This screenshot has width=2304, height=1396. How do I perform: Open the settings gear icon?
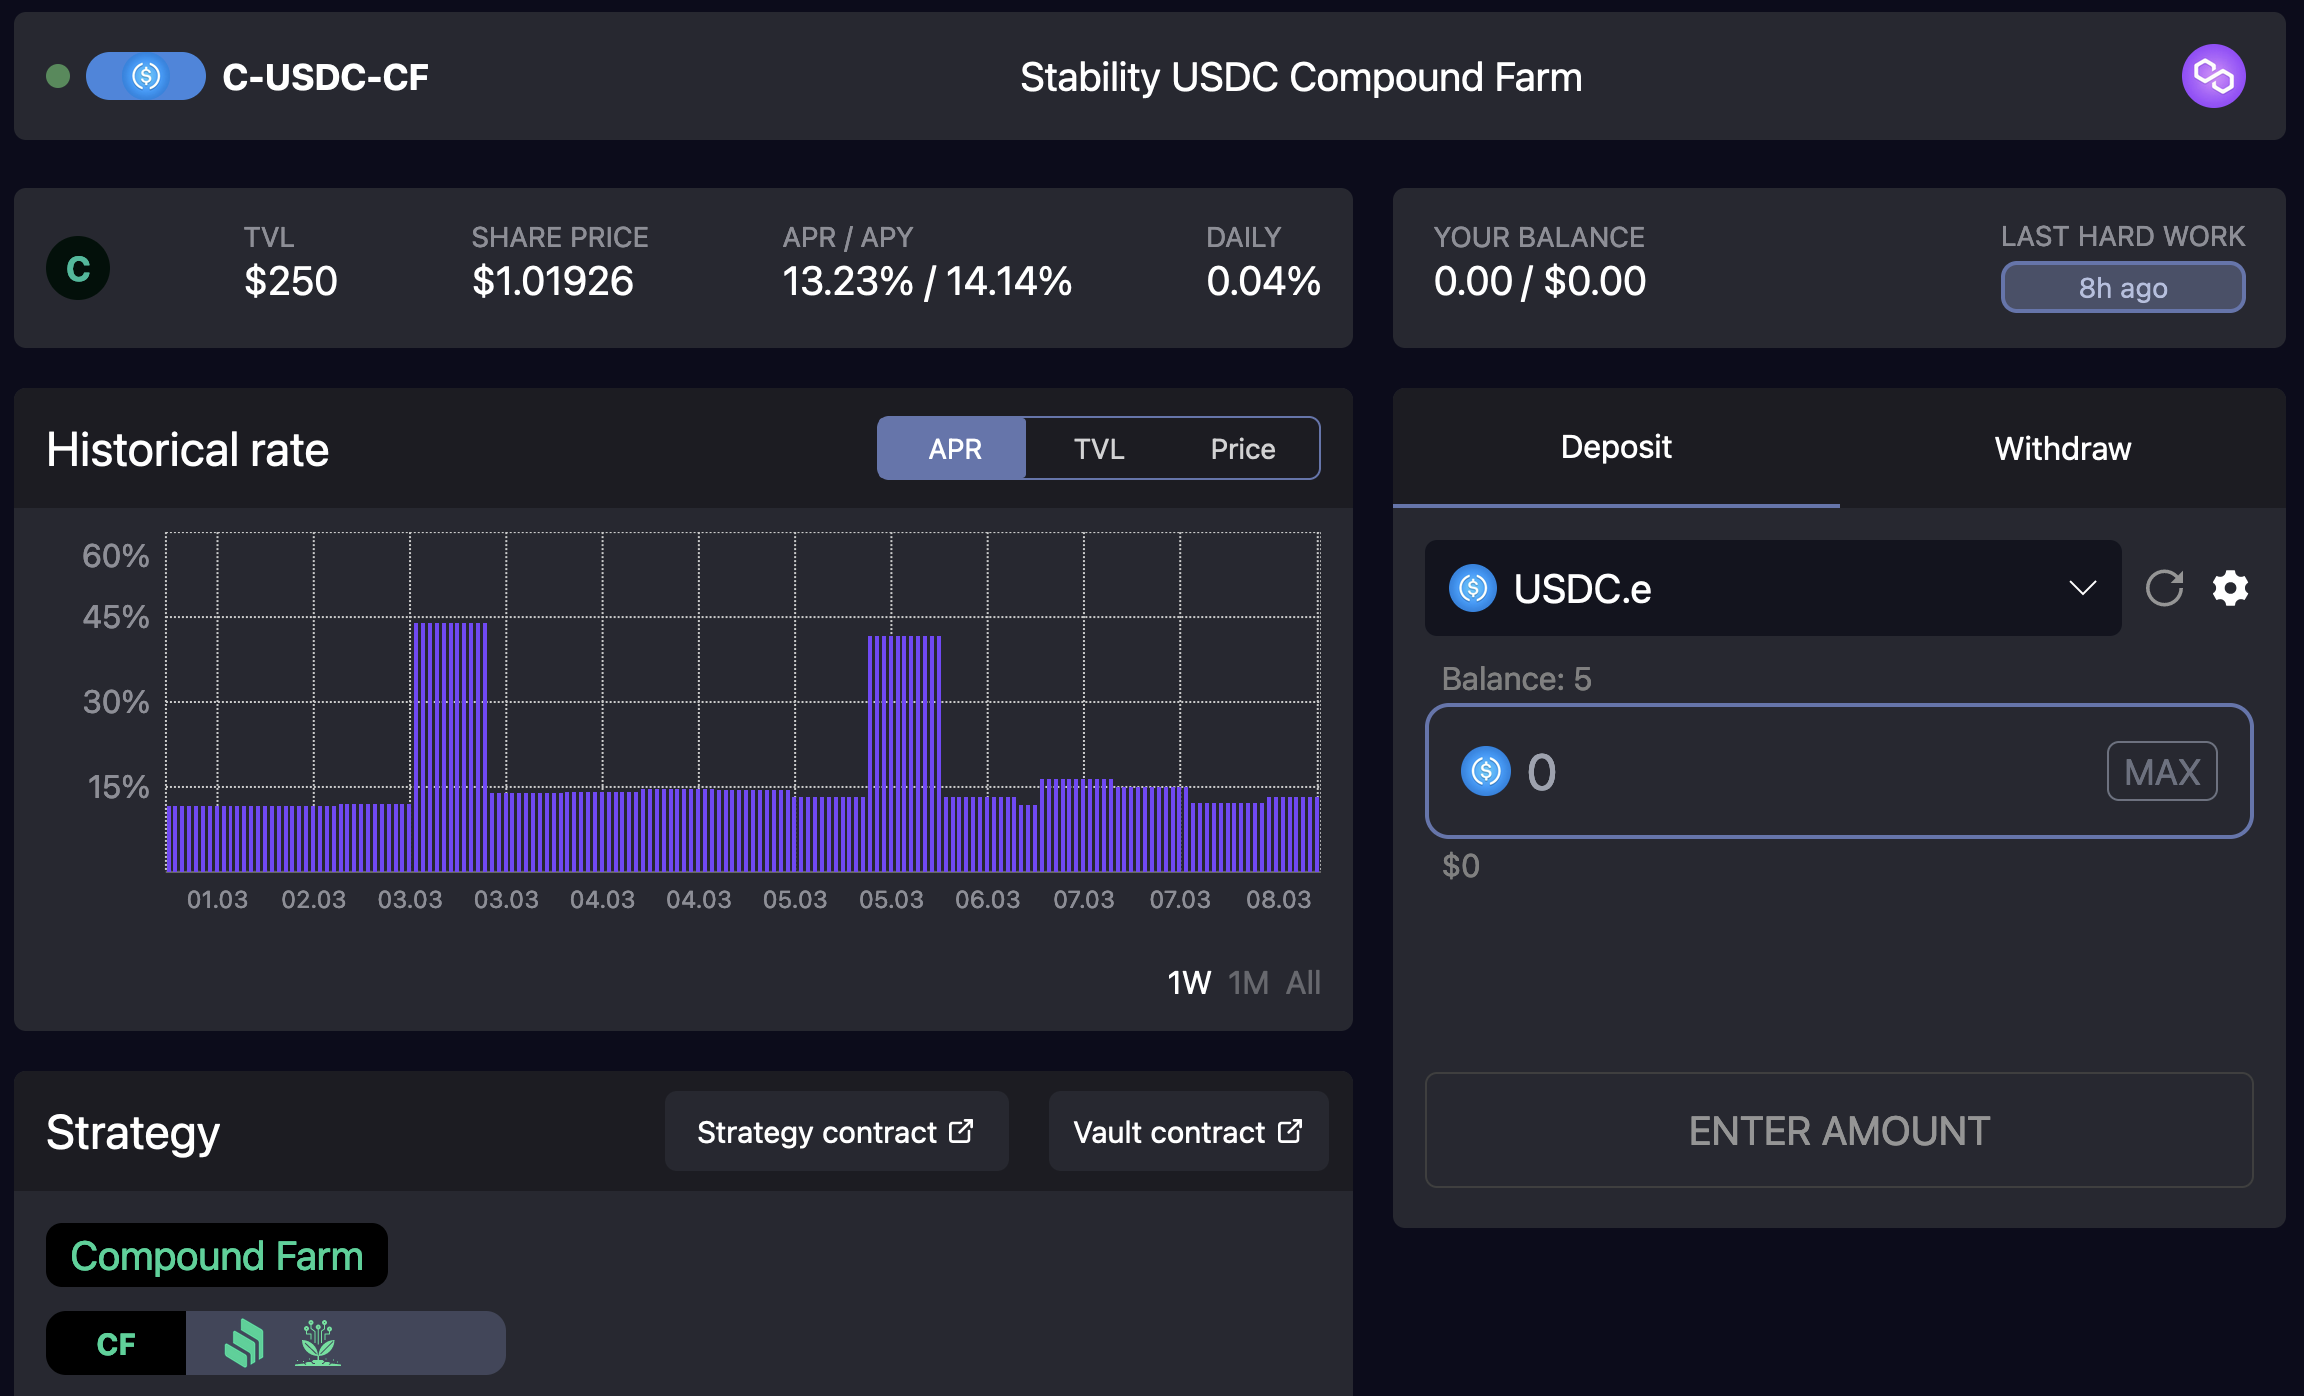[2230, 588]
